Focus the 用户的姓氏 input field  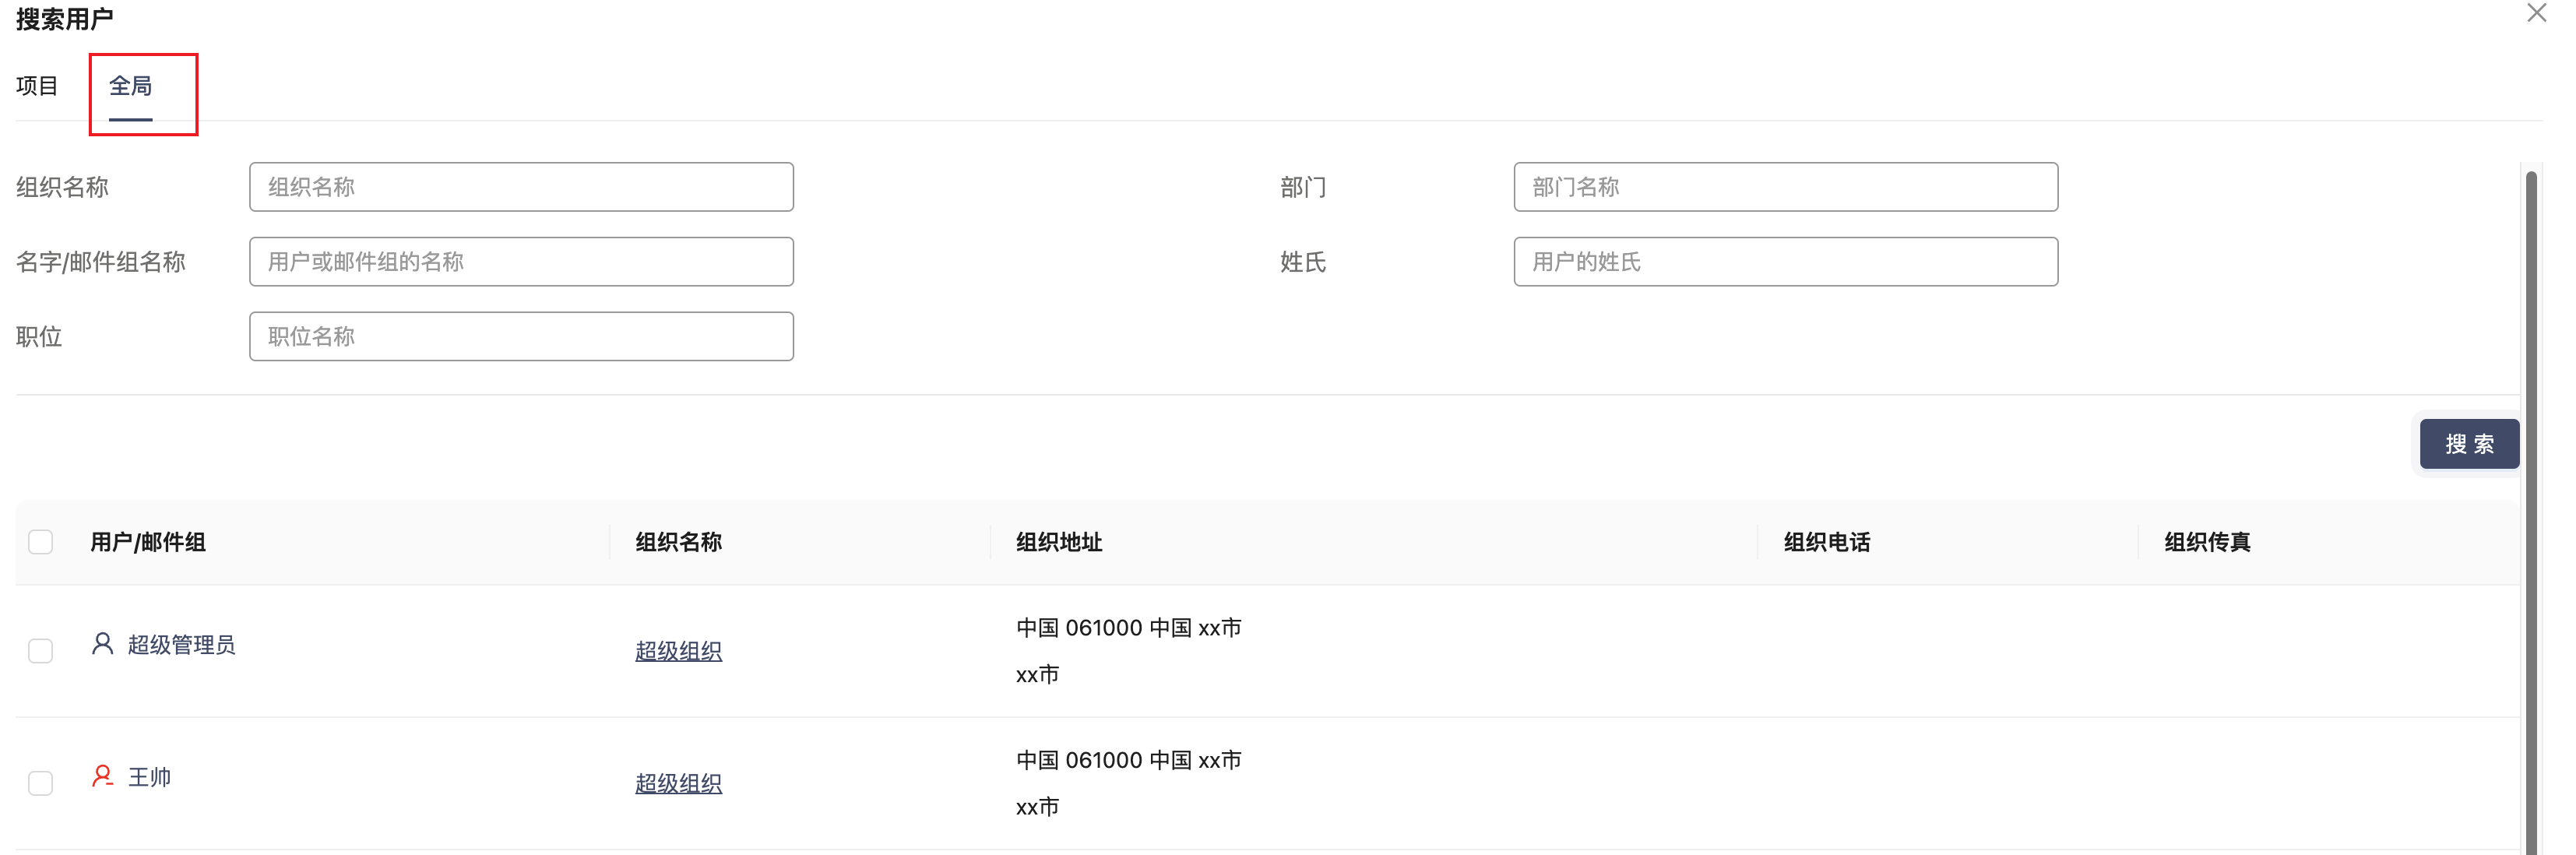click(x=1785, y=262)
